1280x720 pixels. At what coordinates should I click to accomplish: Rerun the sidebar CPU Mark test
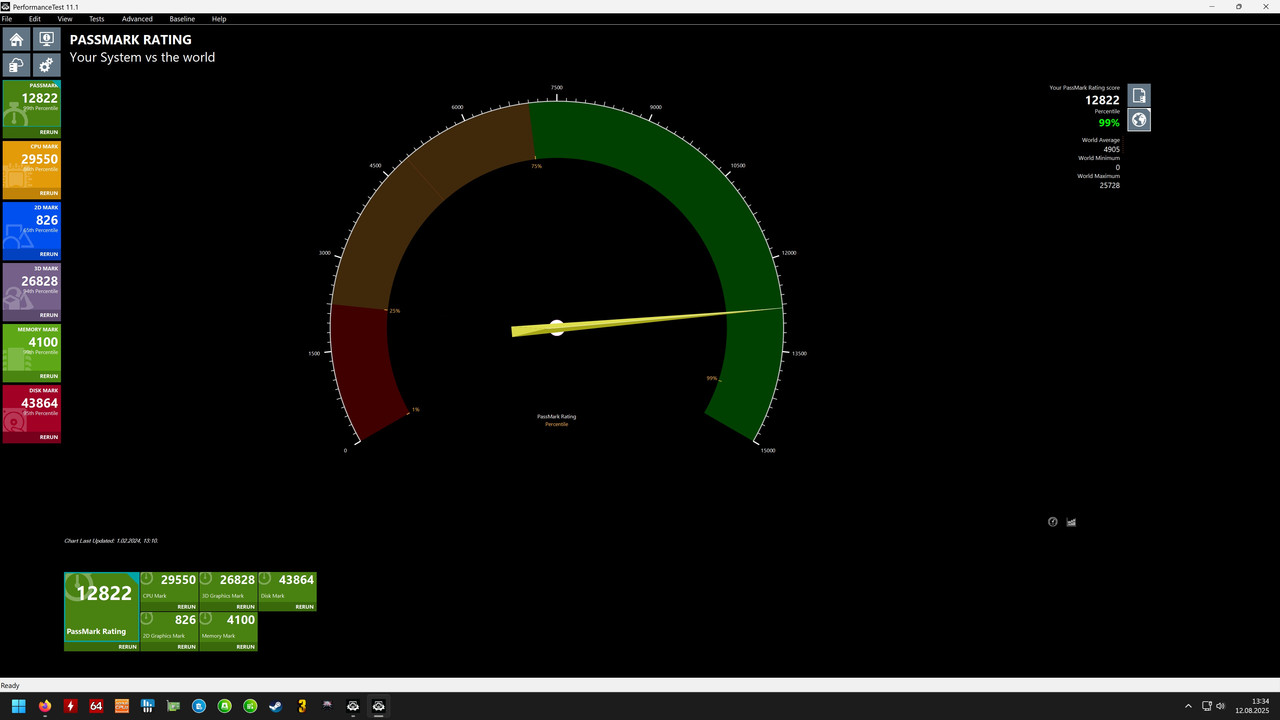pyautogui.click(x=48, y=193)
